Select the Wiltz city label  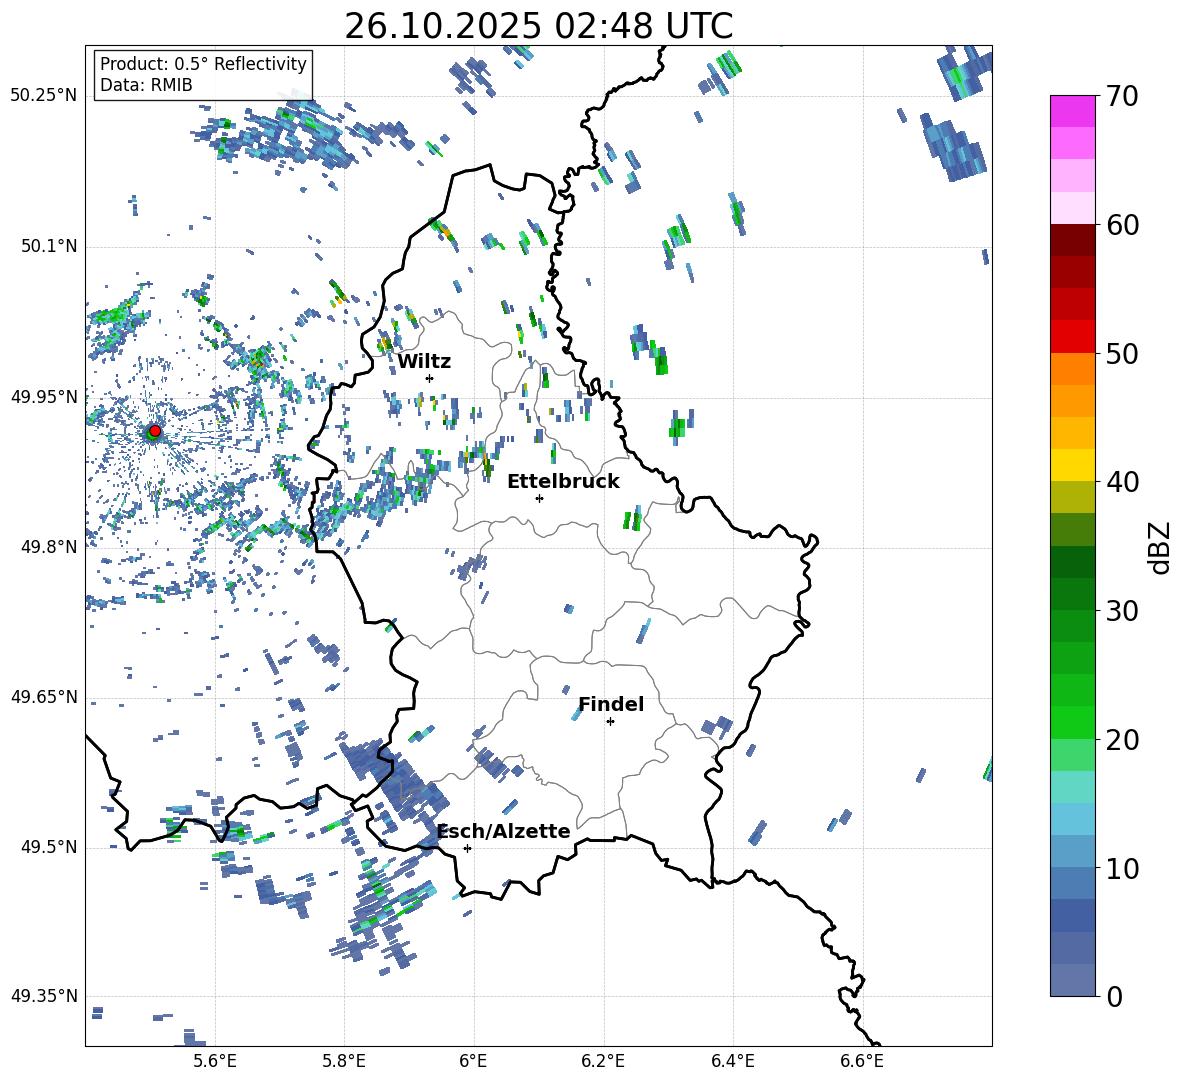point(424,361)
